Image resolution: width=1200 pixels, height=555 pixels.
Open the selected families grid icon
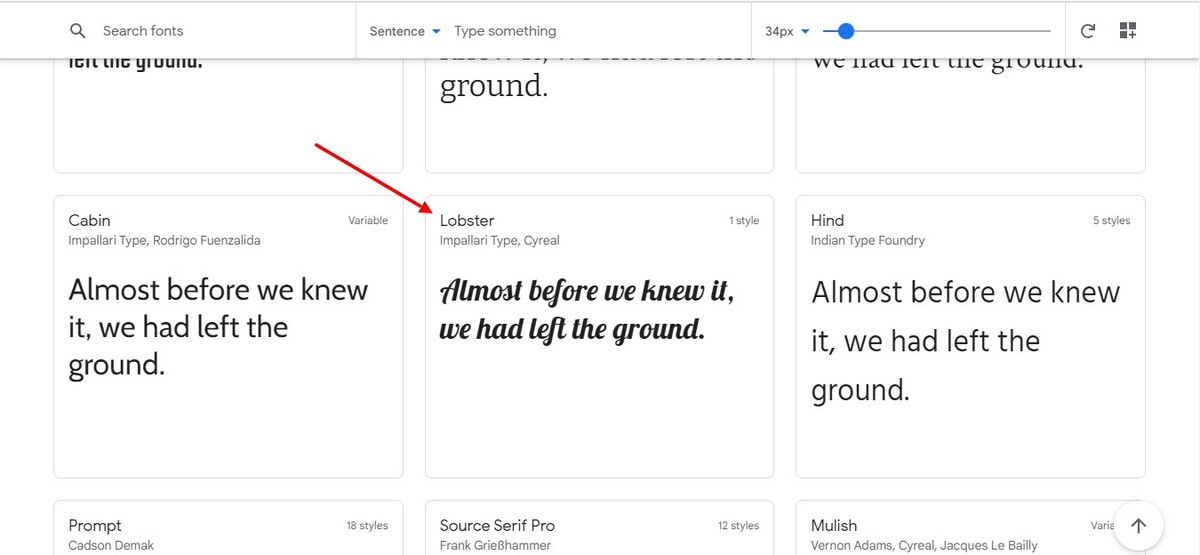1128,31
